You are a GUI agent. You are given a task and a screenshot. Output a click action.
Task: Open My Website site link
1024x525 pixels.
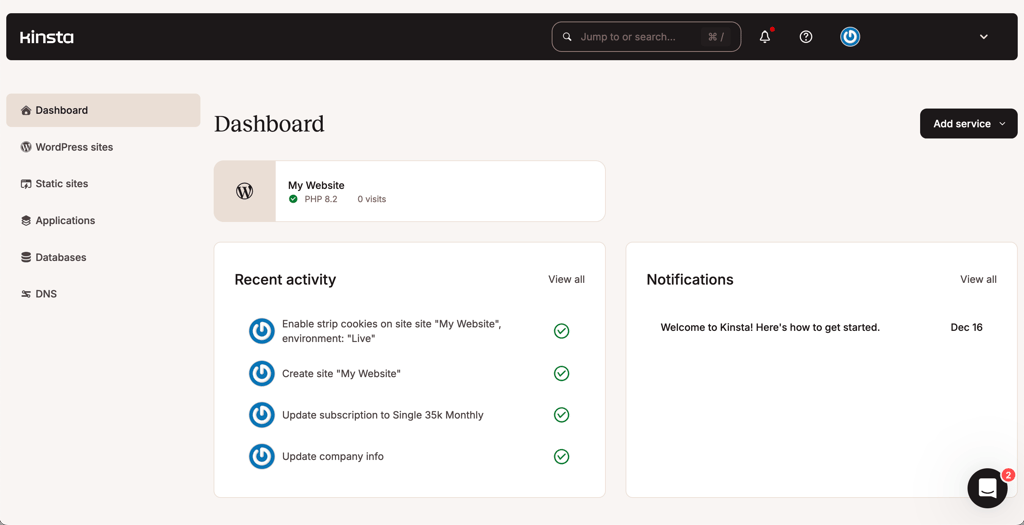(x=316, y=185)
